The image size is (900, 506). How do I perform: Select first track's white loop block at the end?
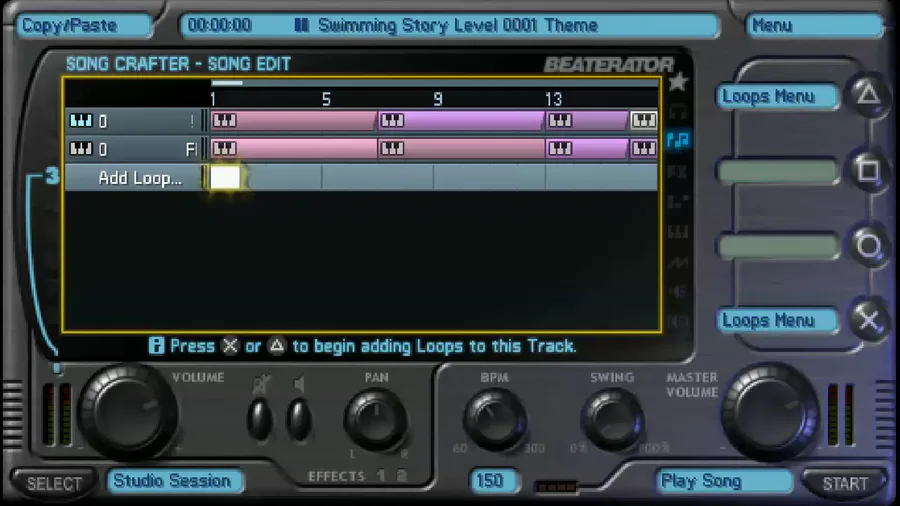click(x=643, y=120)
